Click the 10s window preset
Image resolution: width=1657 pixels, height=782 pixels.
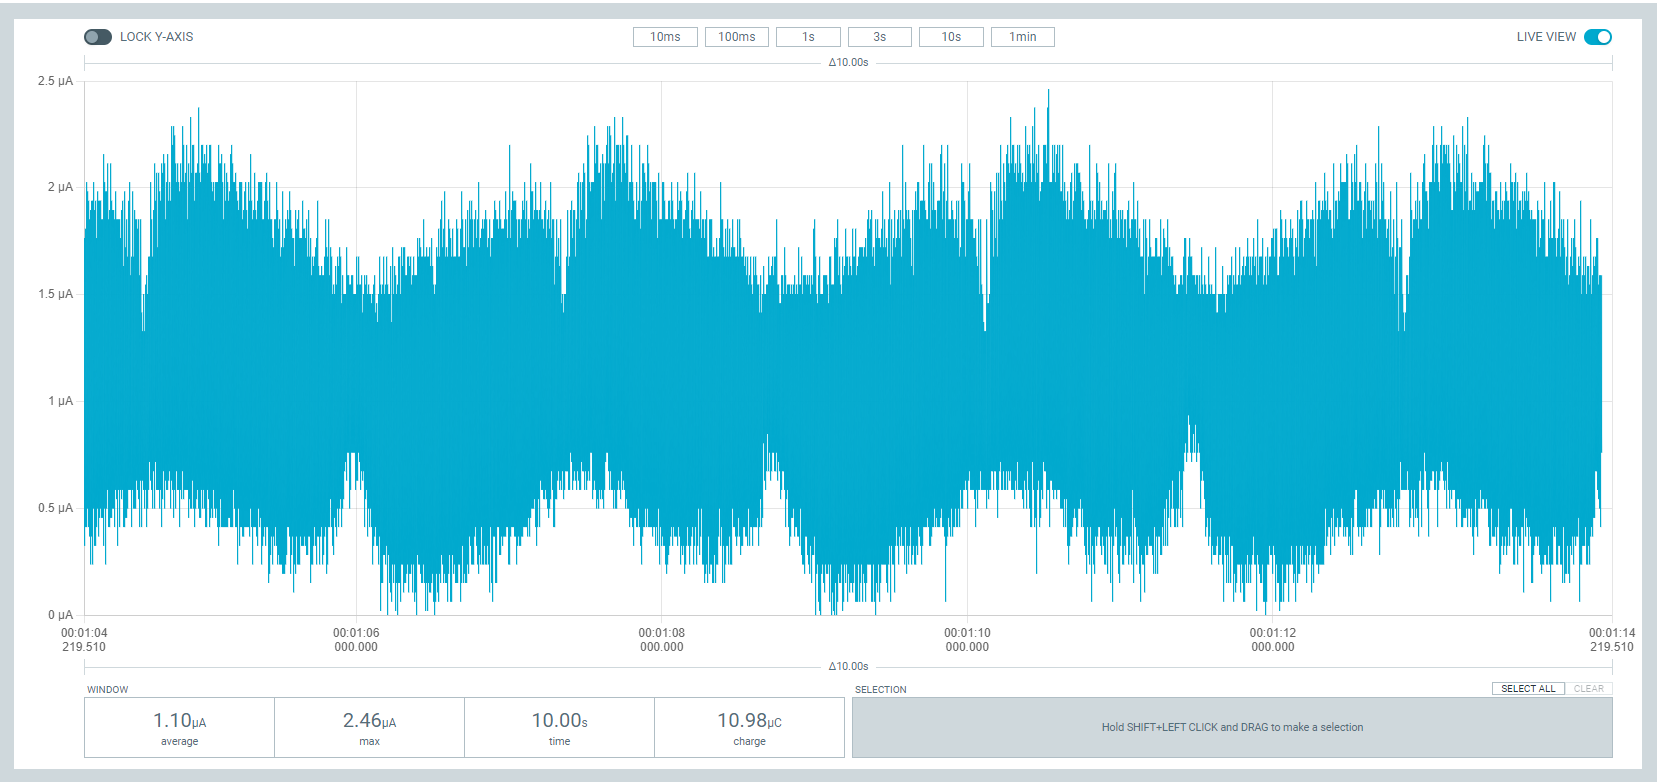coord(951,37)
